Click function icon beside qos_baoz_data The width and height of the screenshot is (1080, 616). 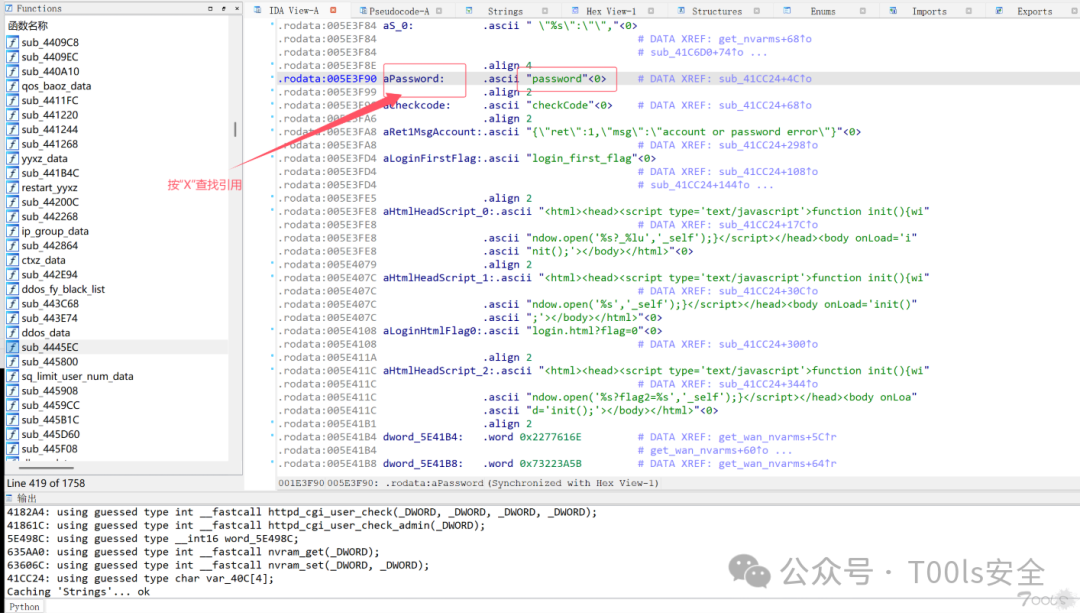(x=12, y=86)
